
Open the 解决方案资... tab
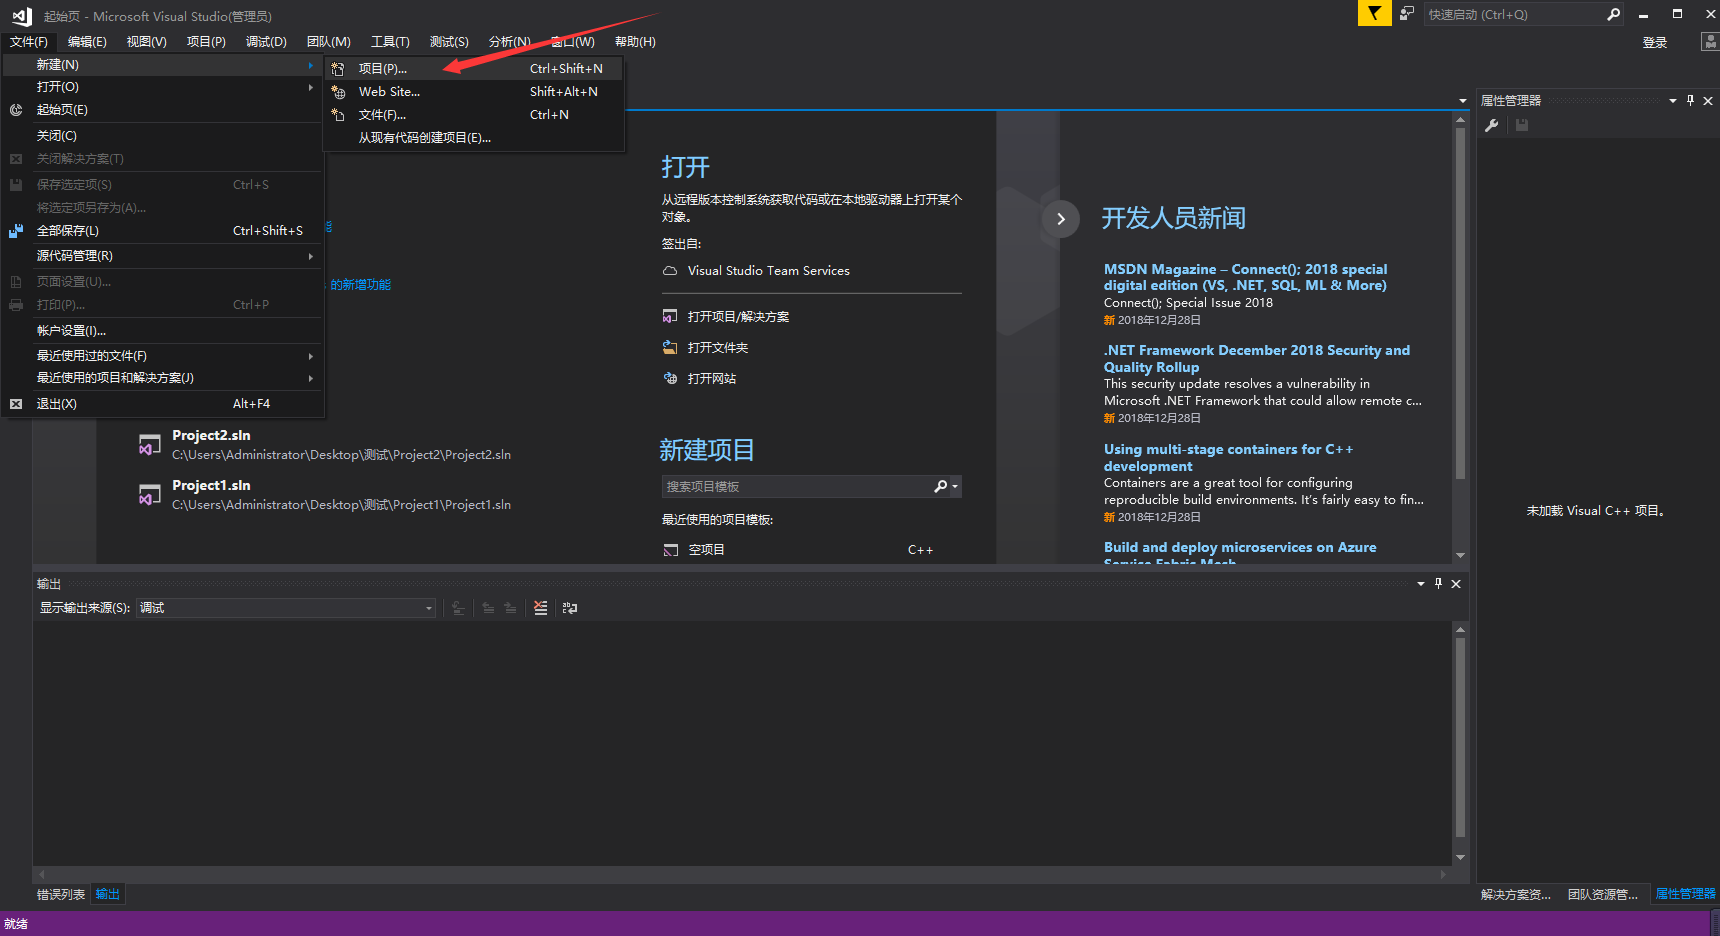1516,895
